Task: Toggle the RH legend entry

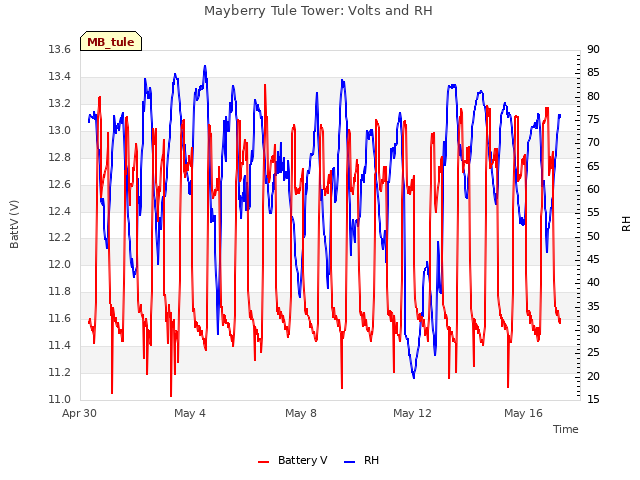Action: pyautogui.click(x=362, y=460)
